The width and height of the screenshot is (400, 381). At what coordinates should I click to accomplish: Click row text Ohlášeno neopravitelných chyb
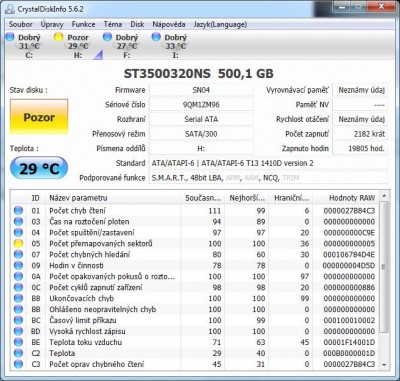pyautogui.click(x=103, y=309)
